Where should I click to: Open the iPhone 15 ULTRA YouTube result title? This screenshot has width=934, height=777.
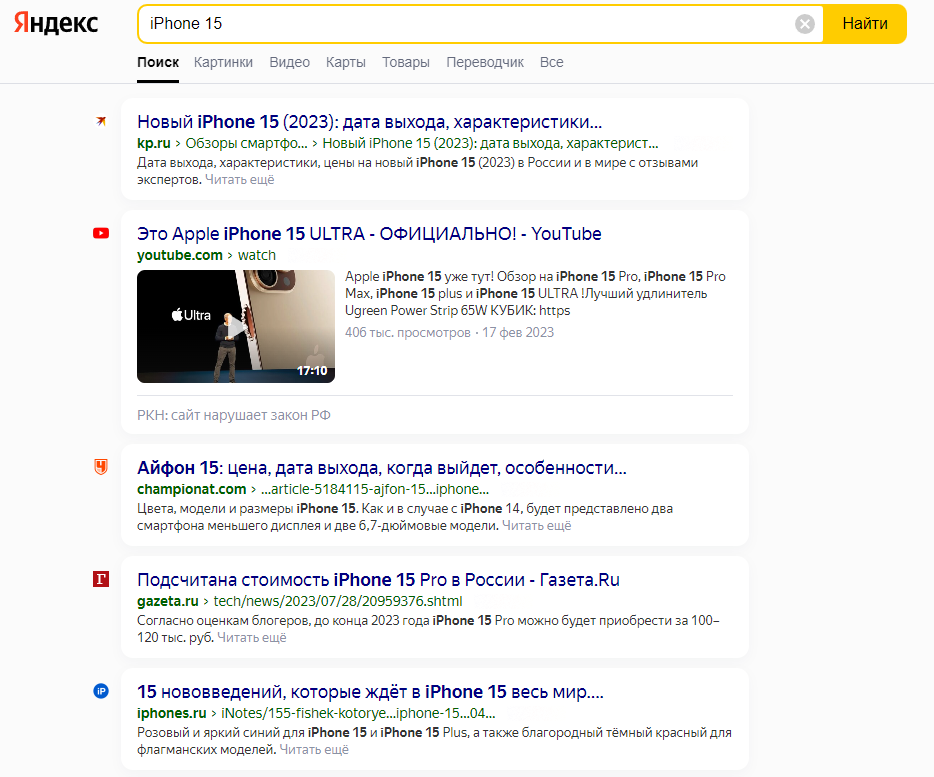tap(369, 234)
